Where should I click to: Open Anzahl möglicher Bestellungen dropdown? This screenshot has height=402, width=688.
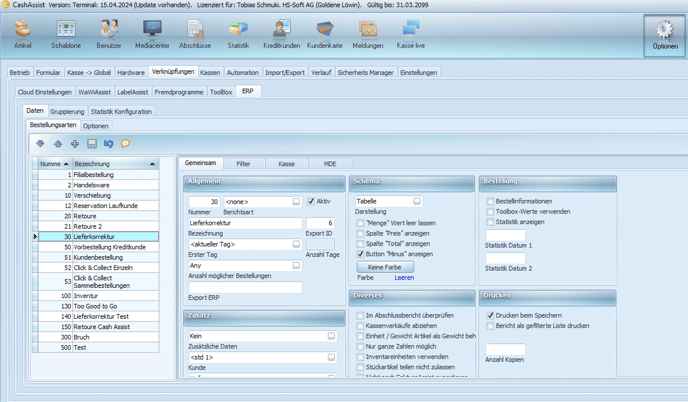pos(296,266)
